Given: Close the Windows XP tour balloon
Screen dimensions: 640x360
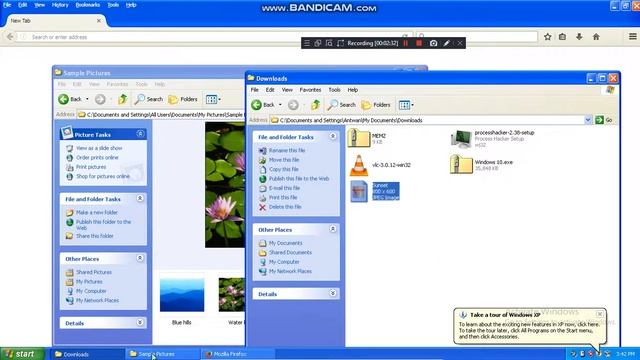Looking at the screenshot, I should click(599, 314).
